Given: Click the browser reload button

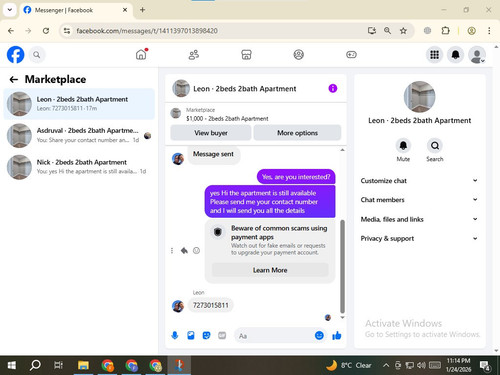Looking at the screenshot, I should 46,31.
